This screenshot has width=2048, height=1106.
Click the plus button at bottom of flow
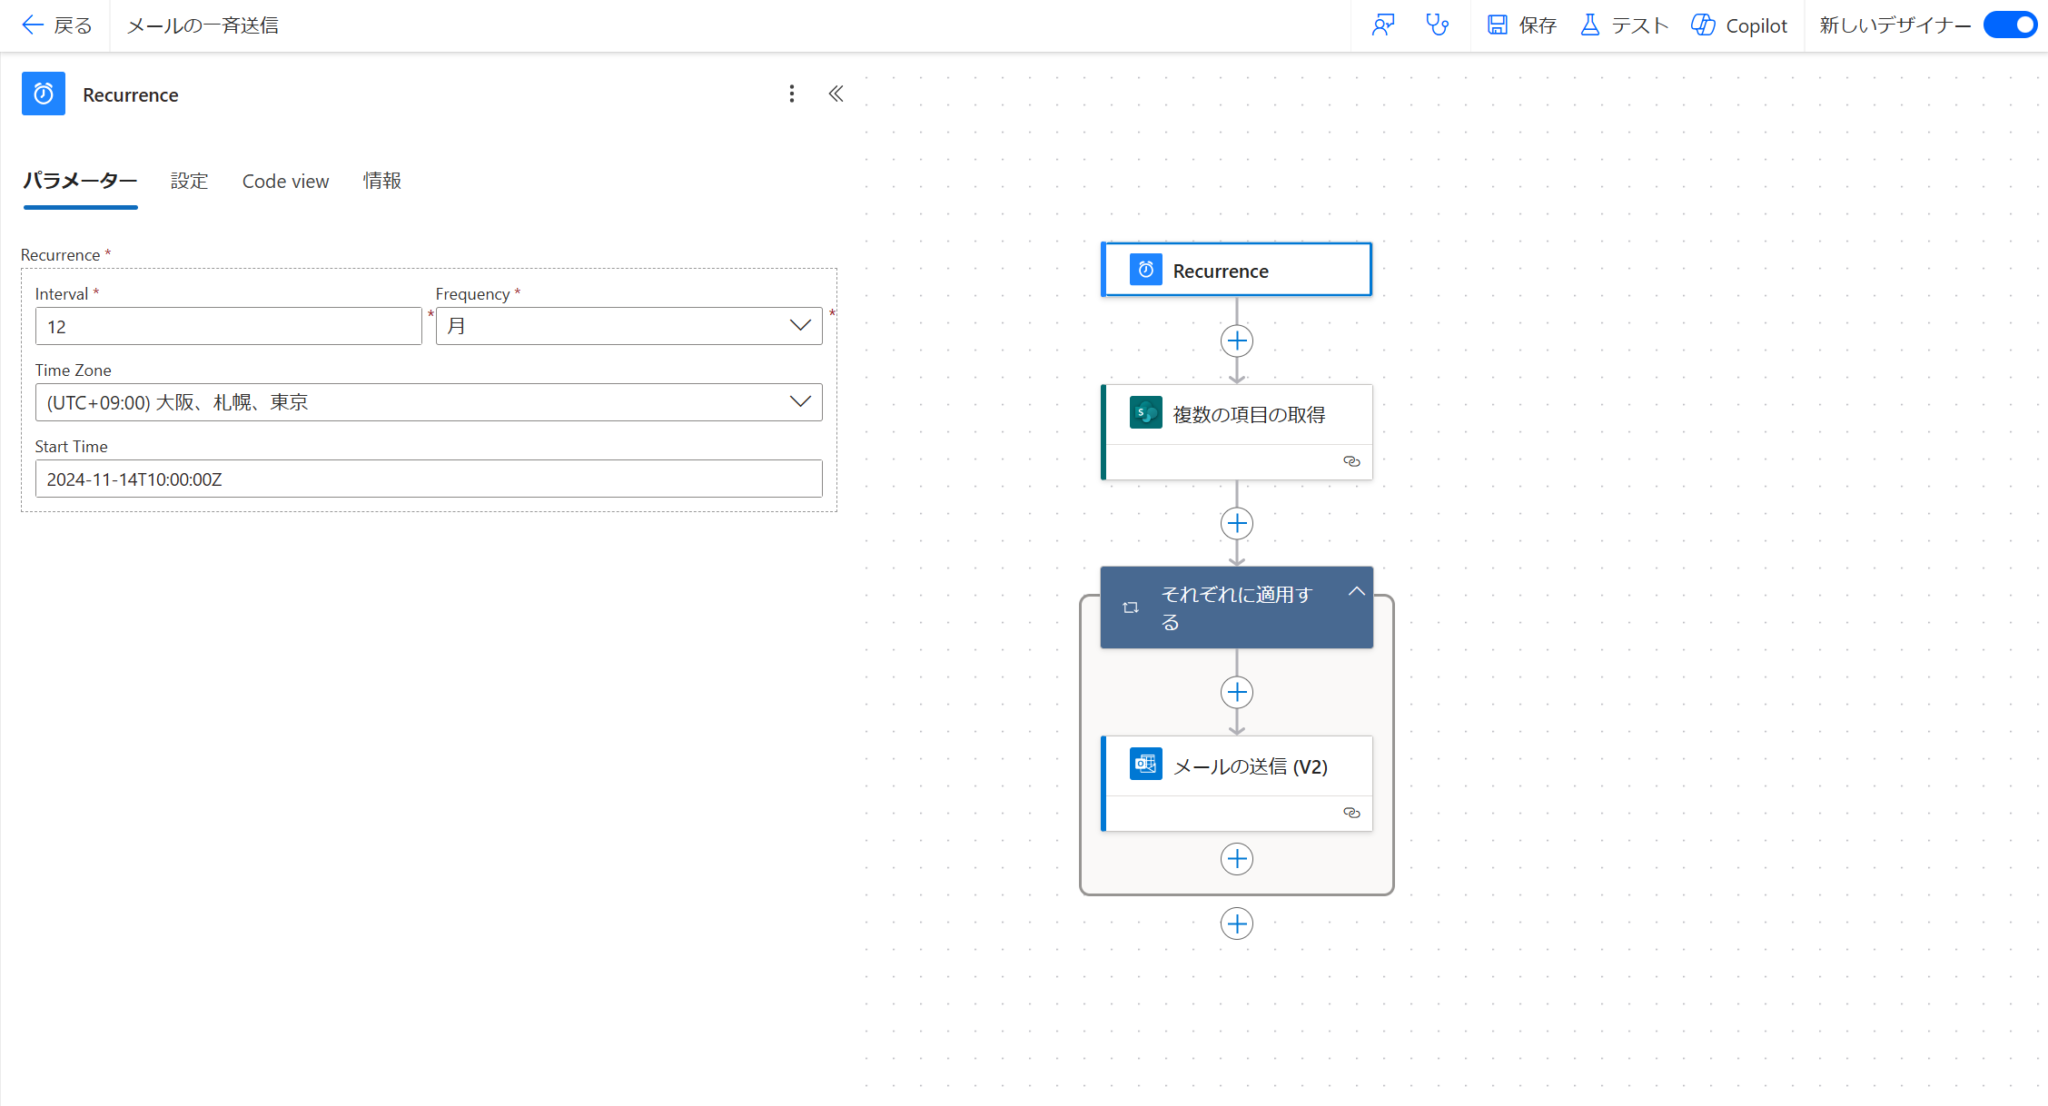coord(1237,924)
